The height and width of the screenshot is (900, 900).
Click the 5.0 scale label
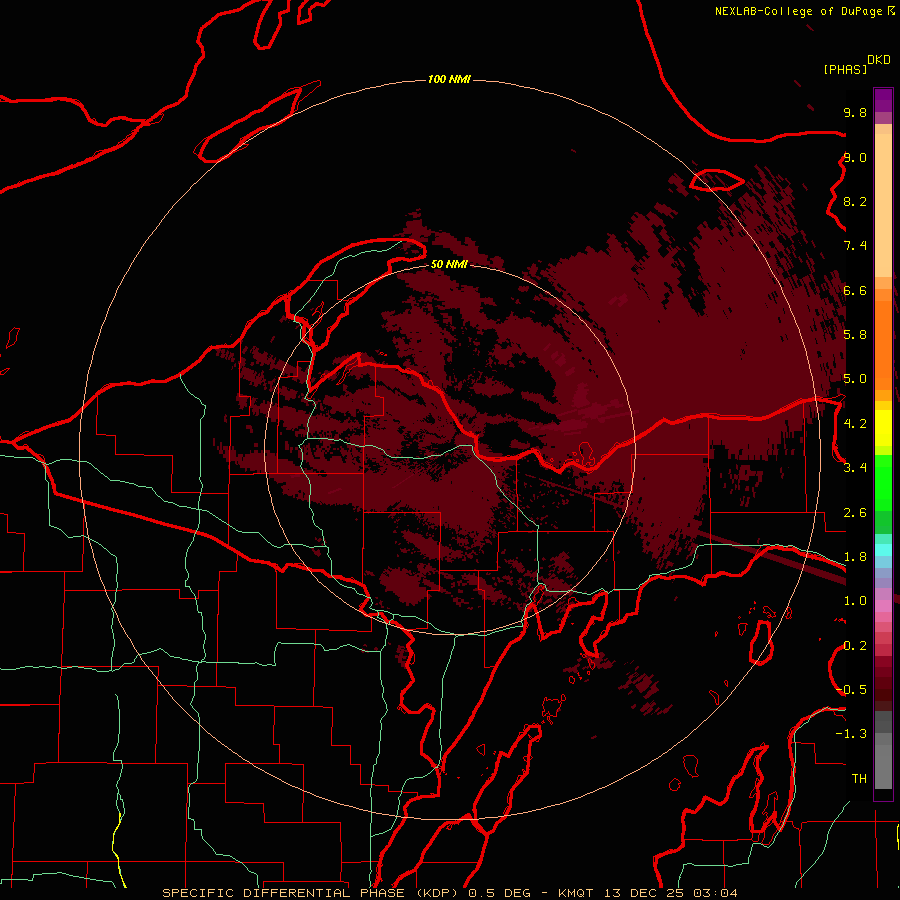(x=855, y=379)
